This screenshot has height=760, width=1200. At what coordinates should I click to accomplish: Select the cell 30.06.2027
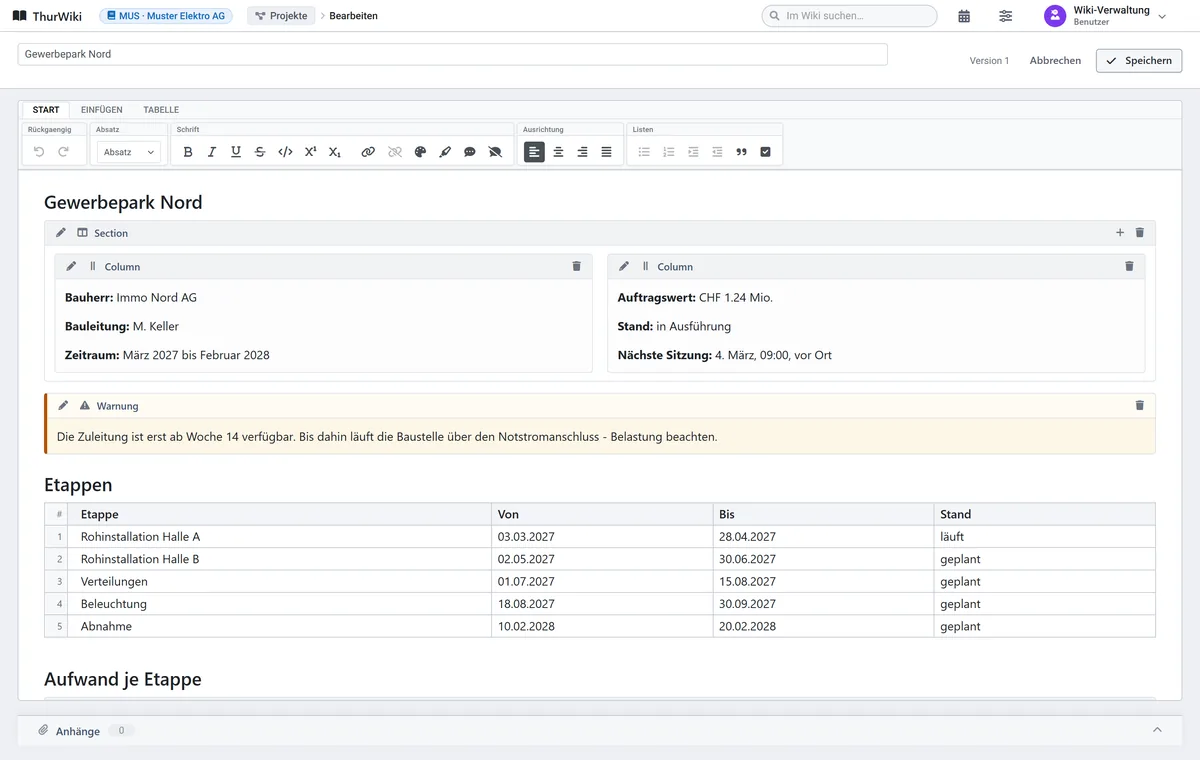(x=823, y=559)
